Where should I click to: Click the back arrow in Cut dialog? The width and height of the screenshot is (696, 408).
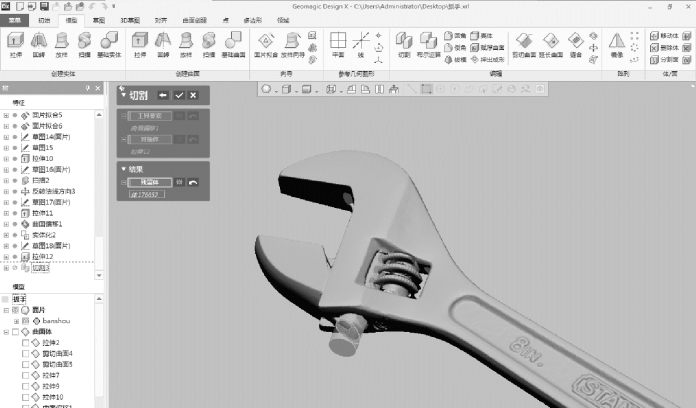click(163, 95)
